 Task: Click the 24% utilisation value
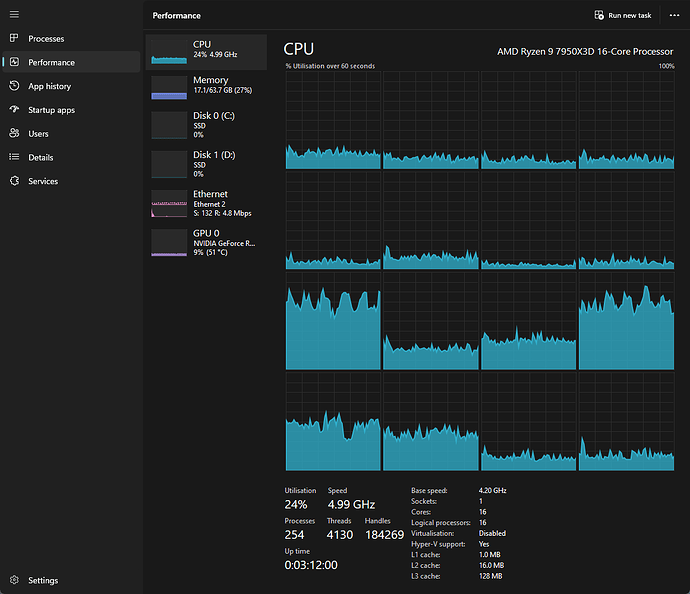pyautogui.click(x=296, y=504)
